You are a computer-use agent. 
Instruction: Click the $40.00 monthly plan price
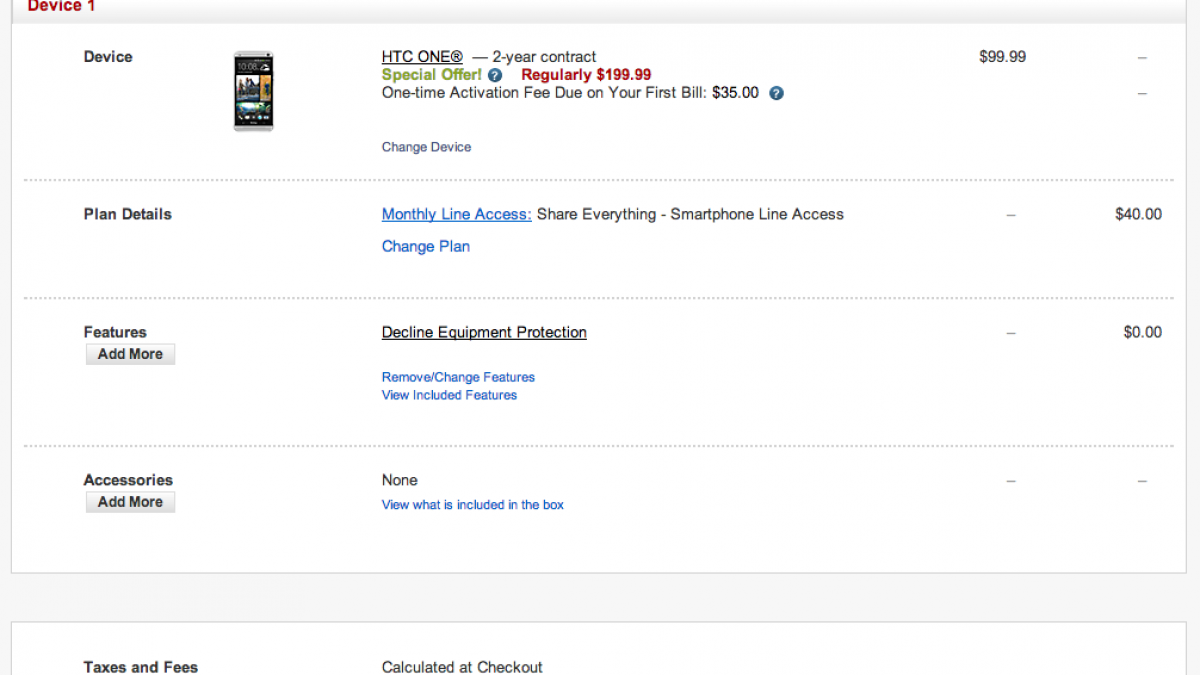tap(1138, 214)
